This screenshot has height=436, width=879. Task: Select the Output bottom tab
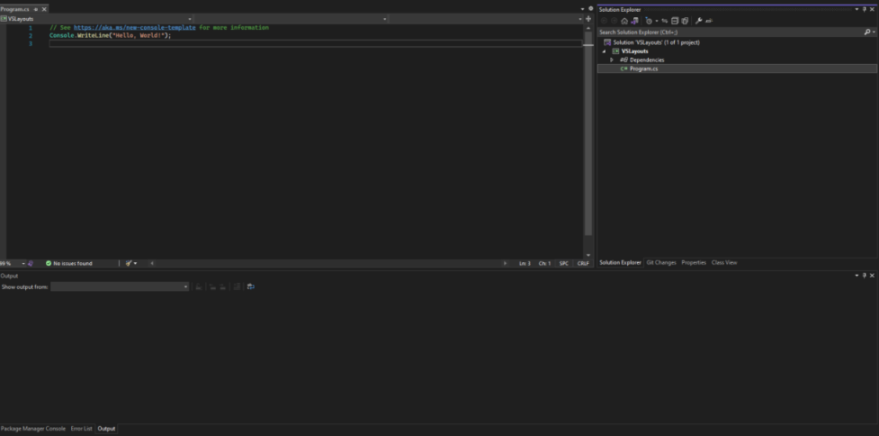(x=106, y=429)
